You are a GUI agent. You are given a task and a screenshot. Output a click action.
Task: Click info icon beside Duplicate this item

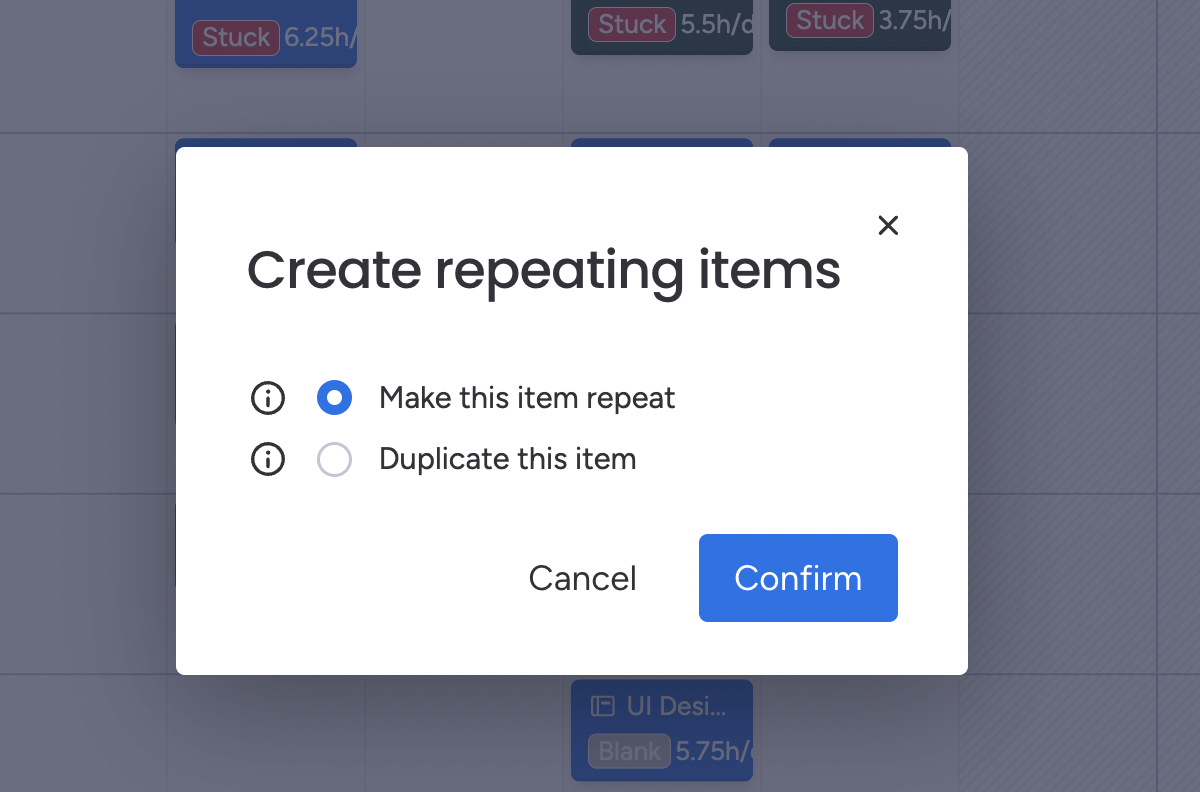267,460
